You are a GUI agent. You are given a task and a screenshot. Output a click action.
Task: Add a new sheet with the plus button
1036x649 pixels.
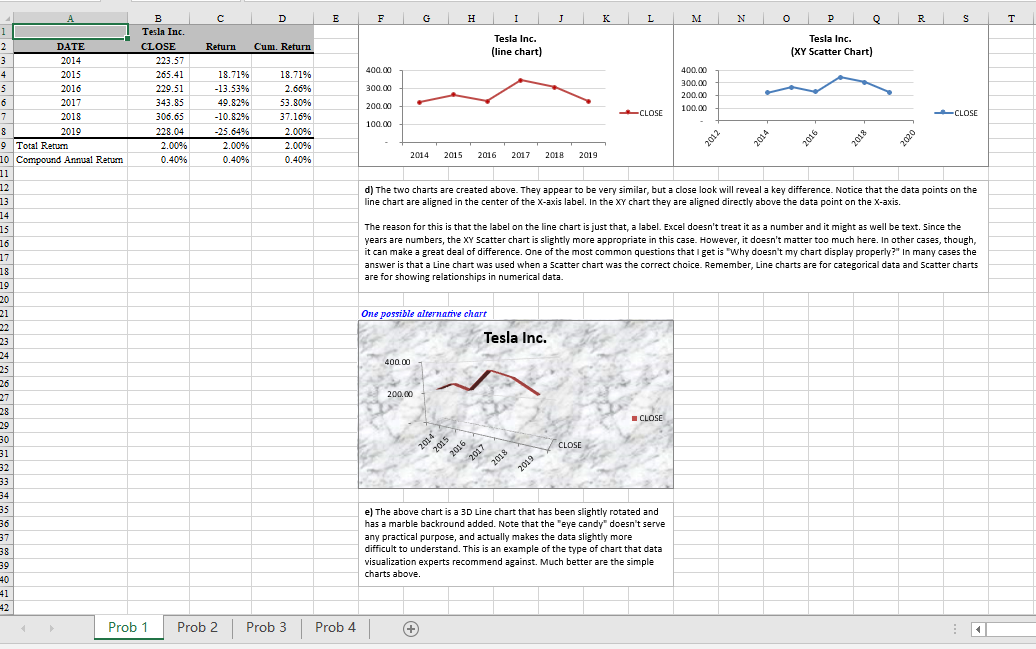(x=410, y=629)
